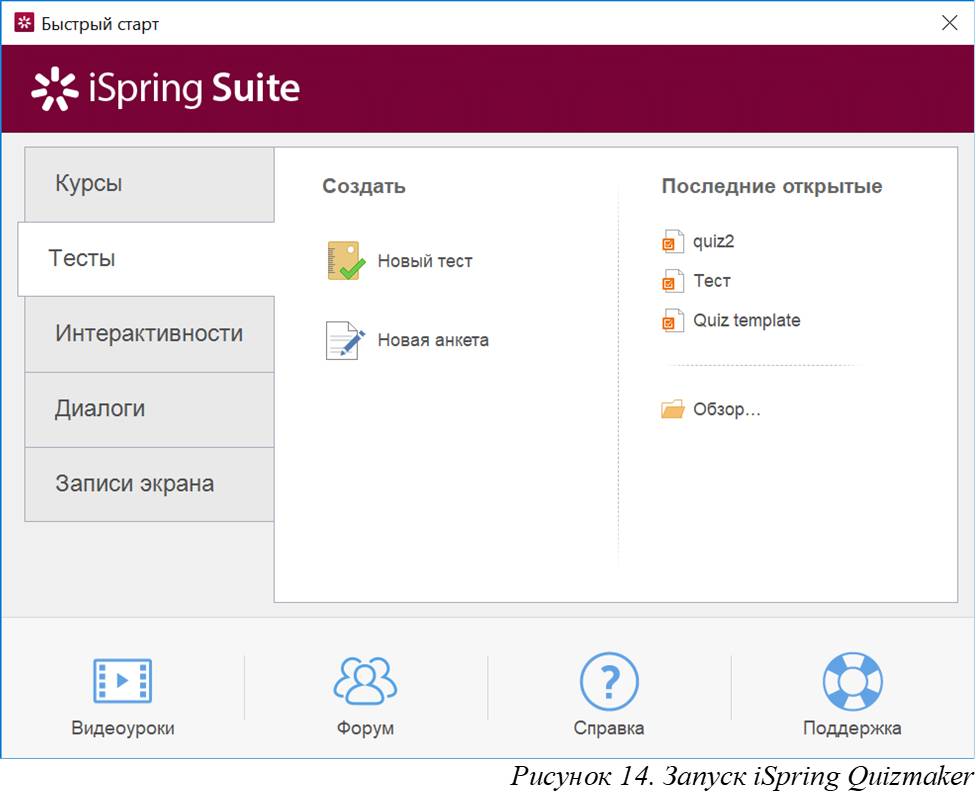The width and height of the screenshot is (976, 793).
Task: Switch to Записи экрана tab
Action: (148, 484)
